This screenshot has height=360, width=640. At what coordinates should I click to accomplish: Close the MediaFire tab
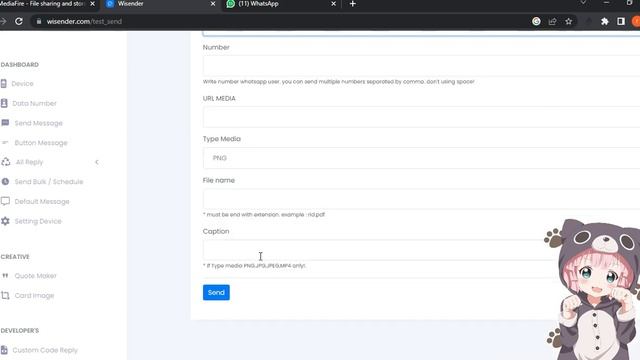click(x=92, y=4)
